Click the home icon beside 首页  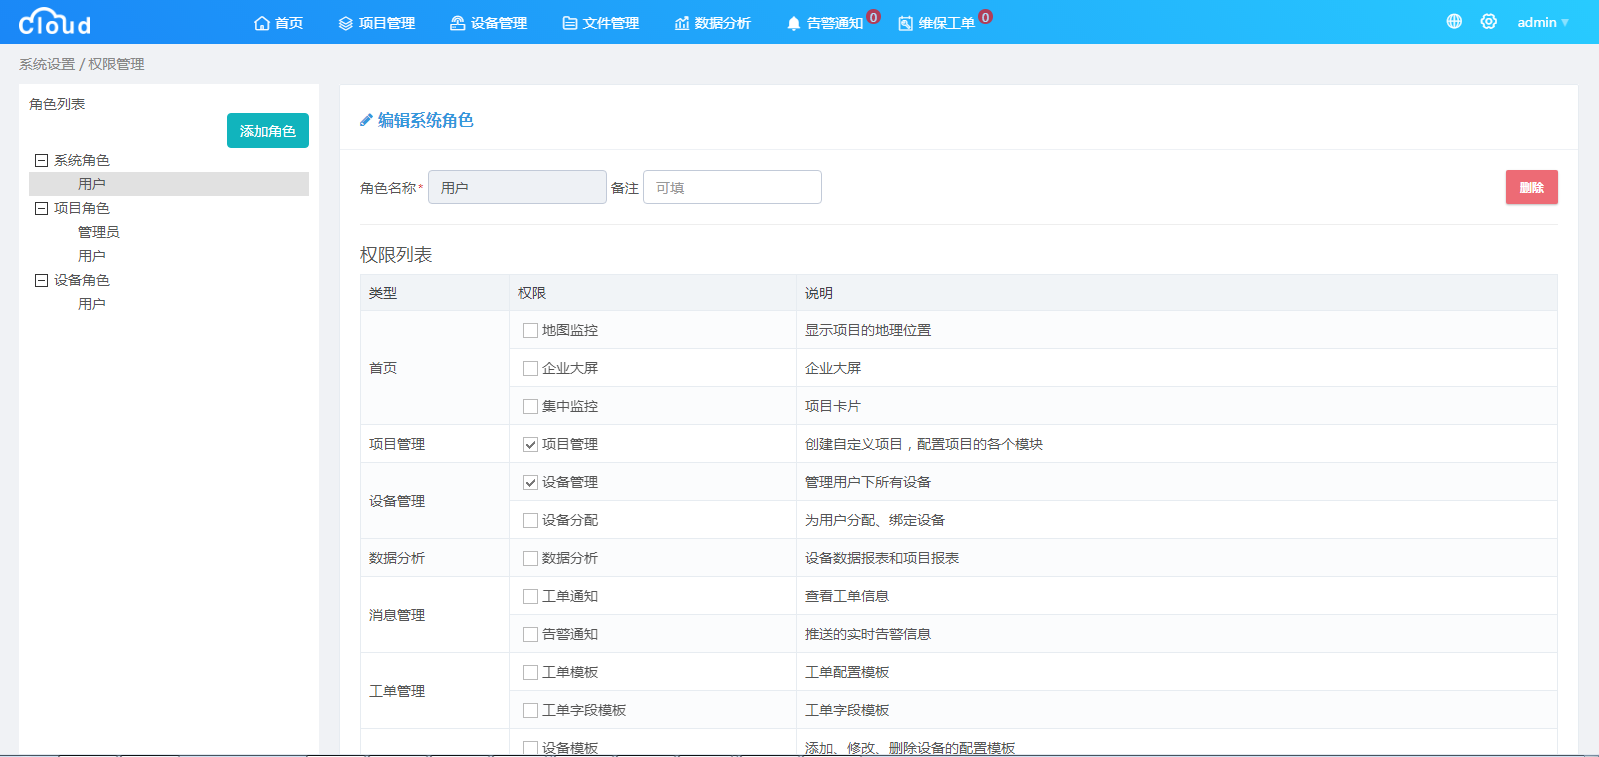(262, 23)
